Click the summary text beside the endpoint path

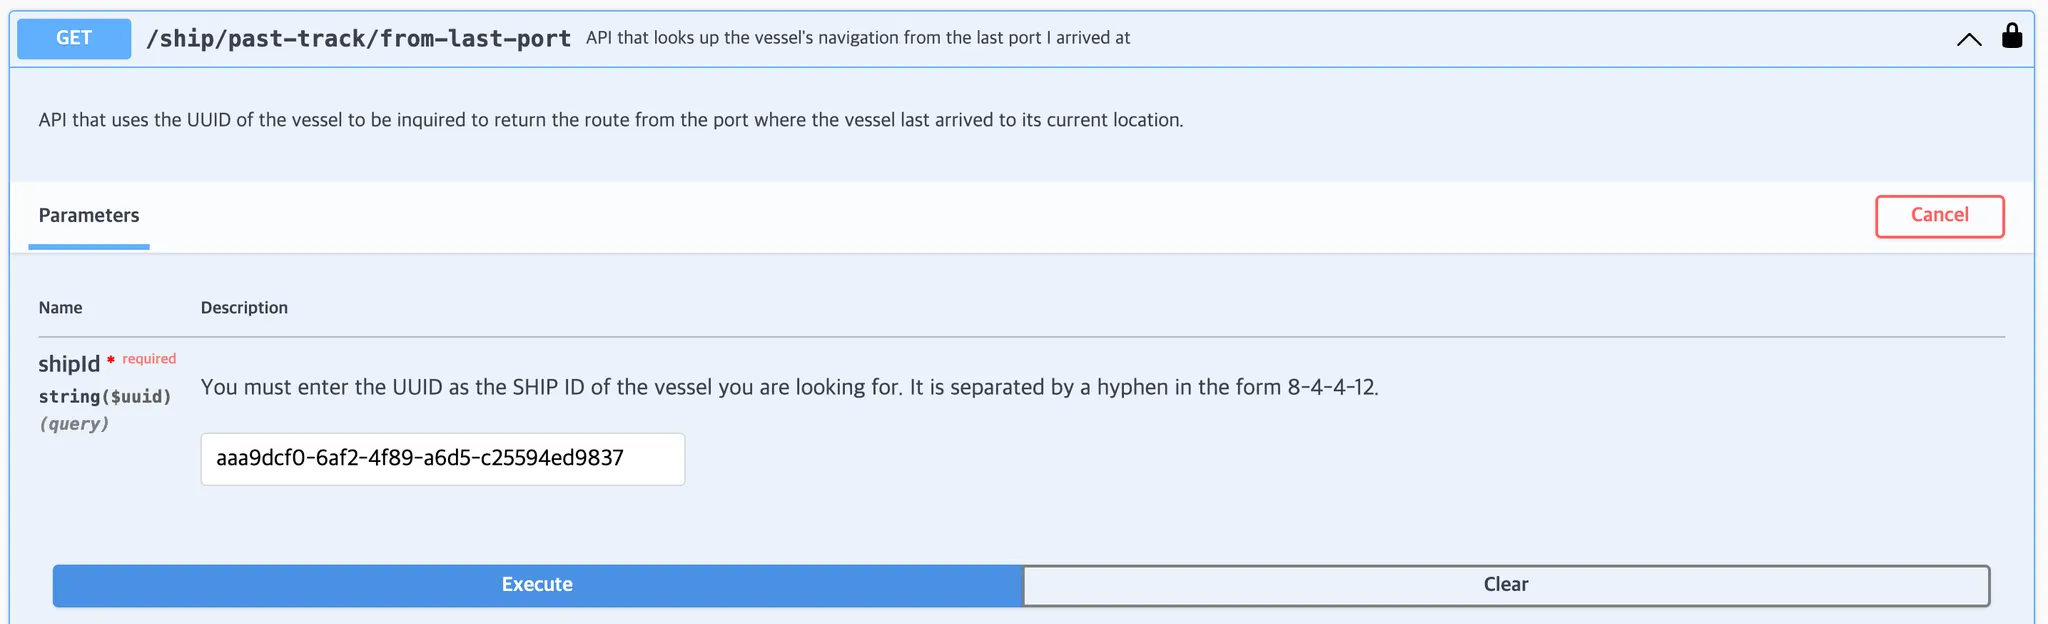click(857, 38)
